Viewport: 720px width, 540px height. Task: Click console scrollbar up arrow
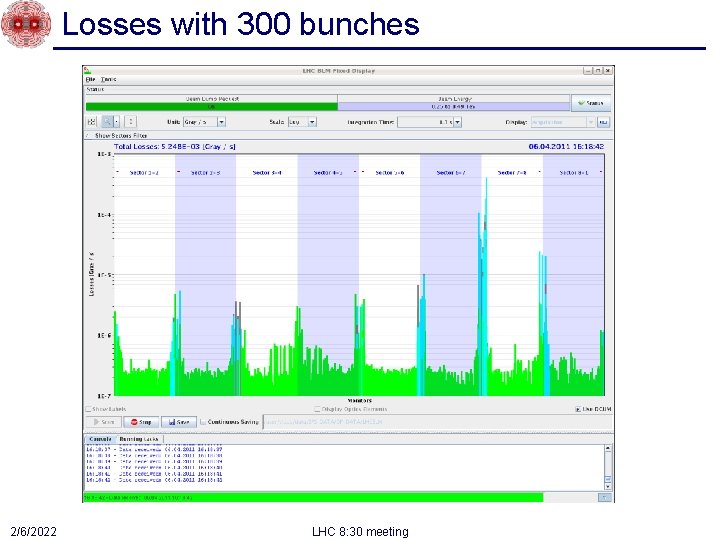coord(608,448)
